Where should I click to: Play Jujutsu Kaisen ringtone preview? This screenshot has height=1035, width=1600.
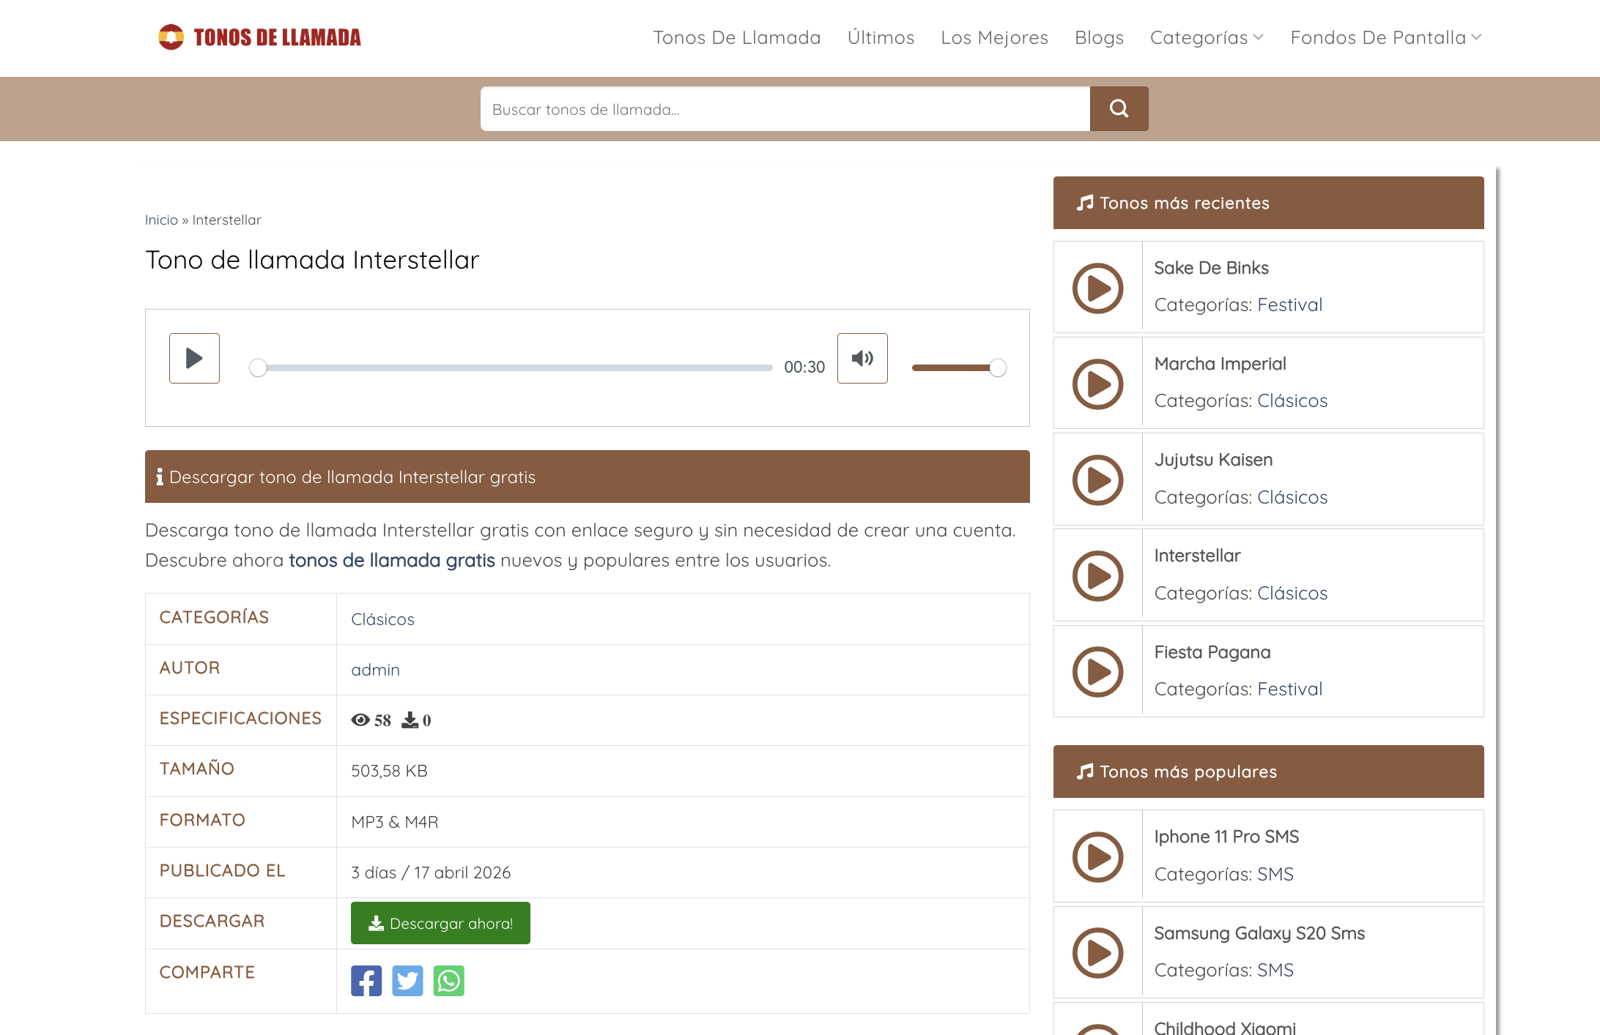point(1098,480)
